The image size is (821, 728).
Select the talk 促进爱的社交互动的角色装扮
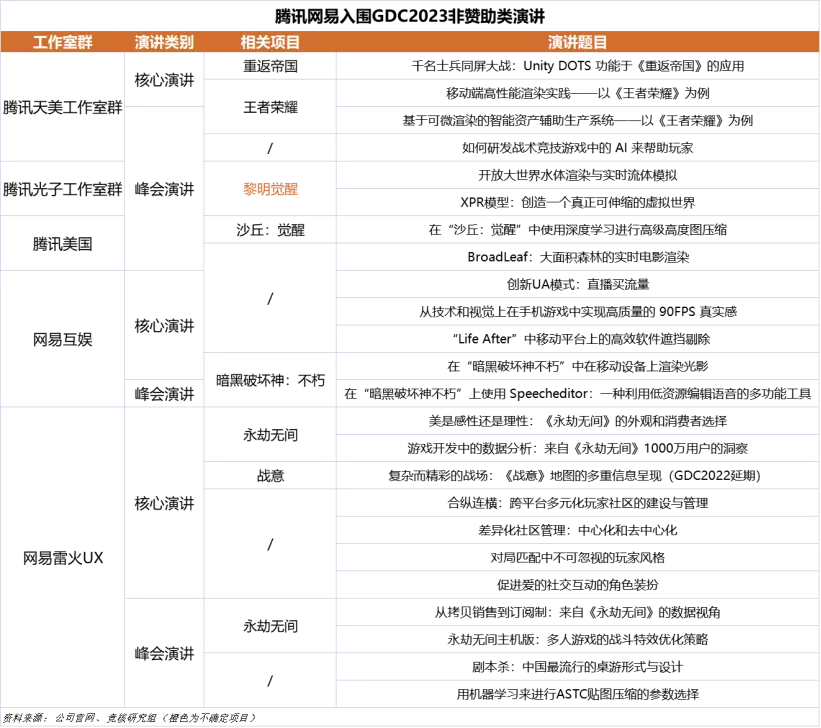578,585
